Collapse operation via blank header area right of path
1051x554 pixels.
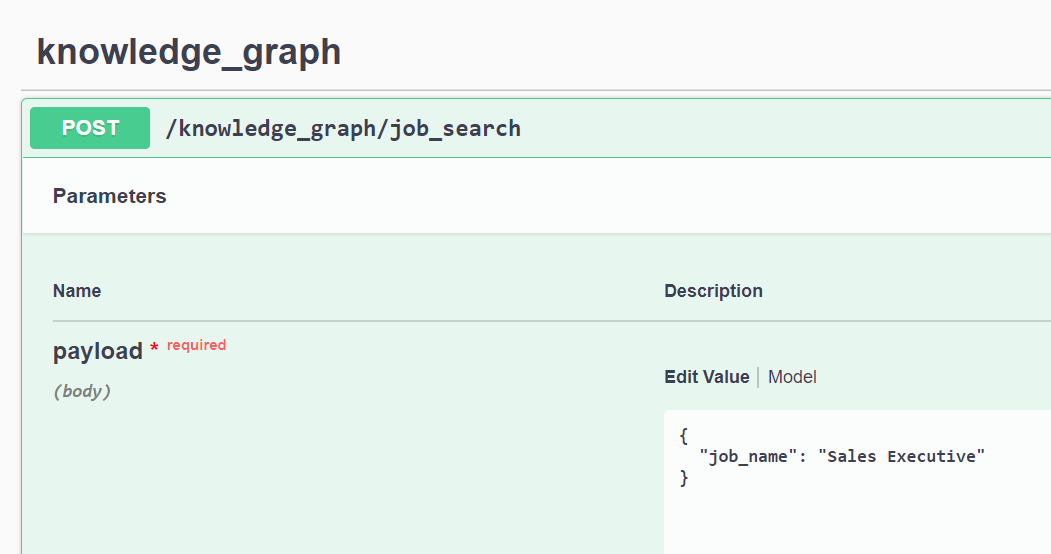[x=780, y=128]
